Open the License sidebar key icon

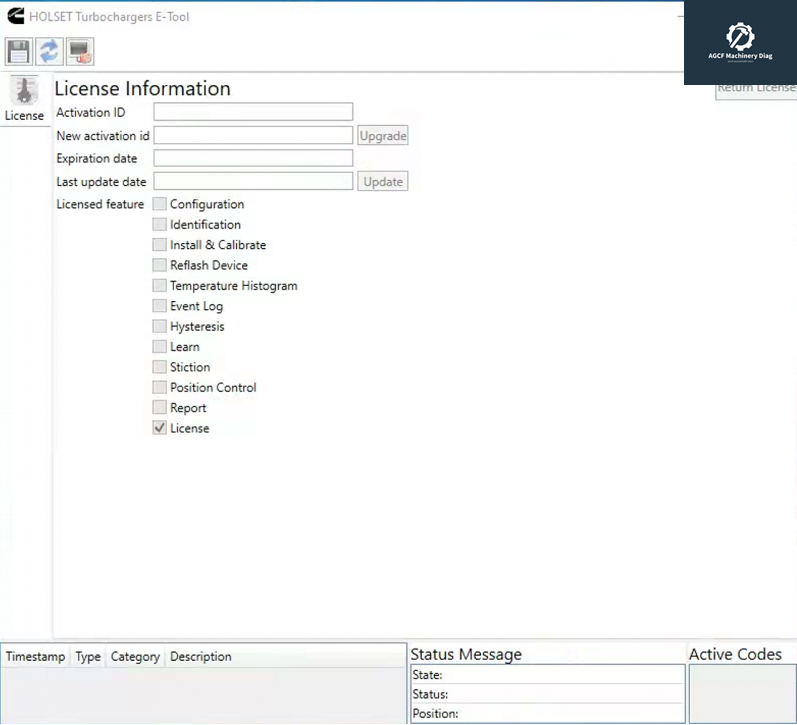[x=24, y=90]
